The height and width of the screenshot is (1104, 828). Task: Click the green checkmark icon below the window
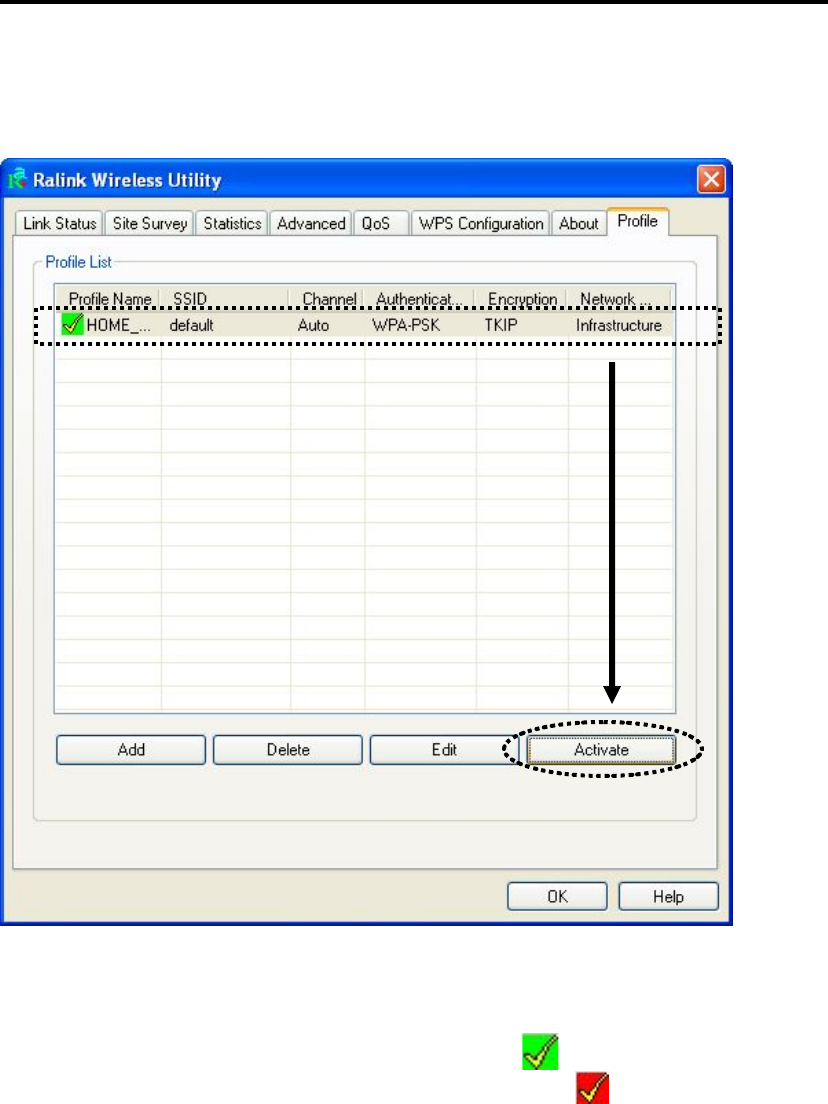[x=540, y=1052]
